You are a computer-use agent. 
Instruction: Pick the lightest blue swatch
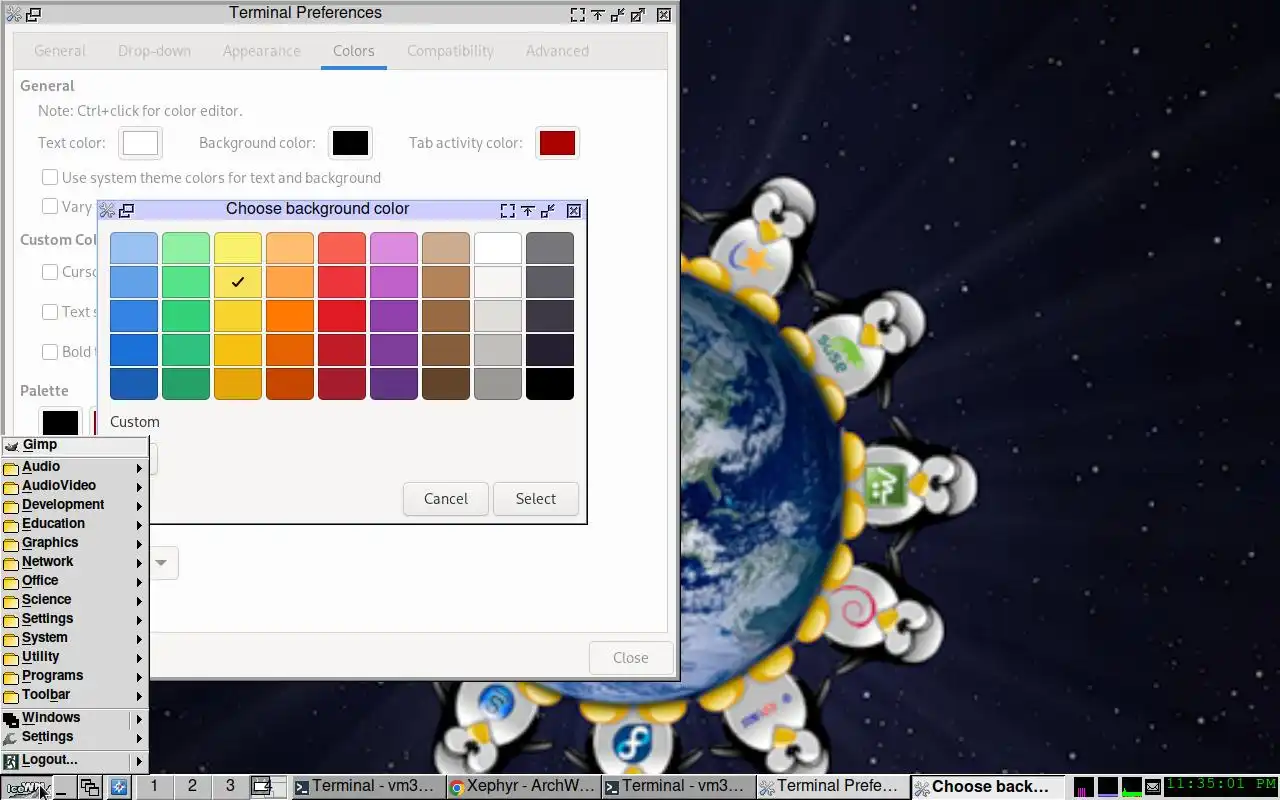(134, 248)
